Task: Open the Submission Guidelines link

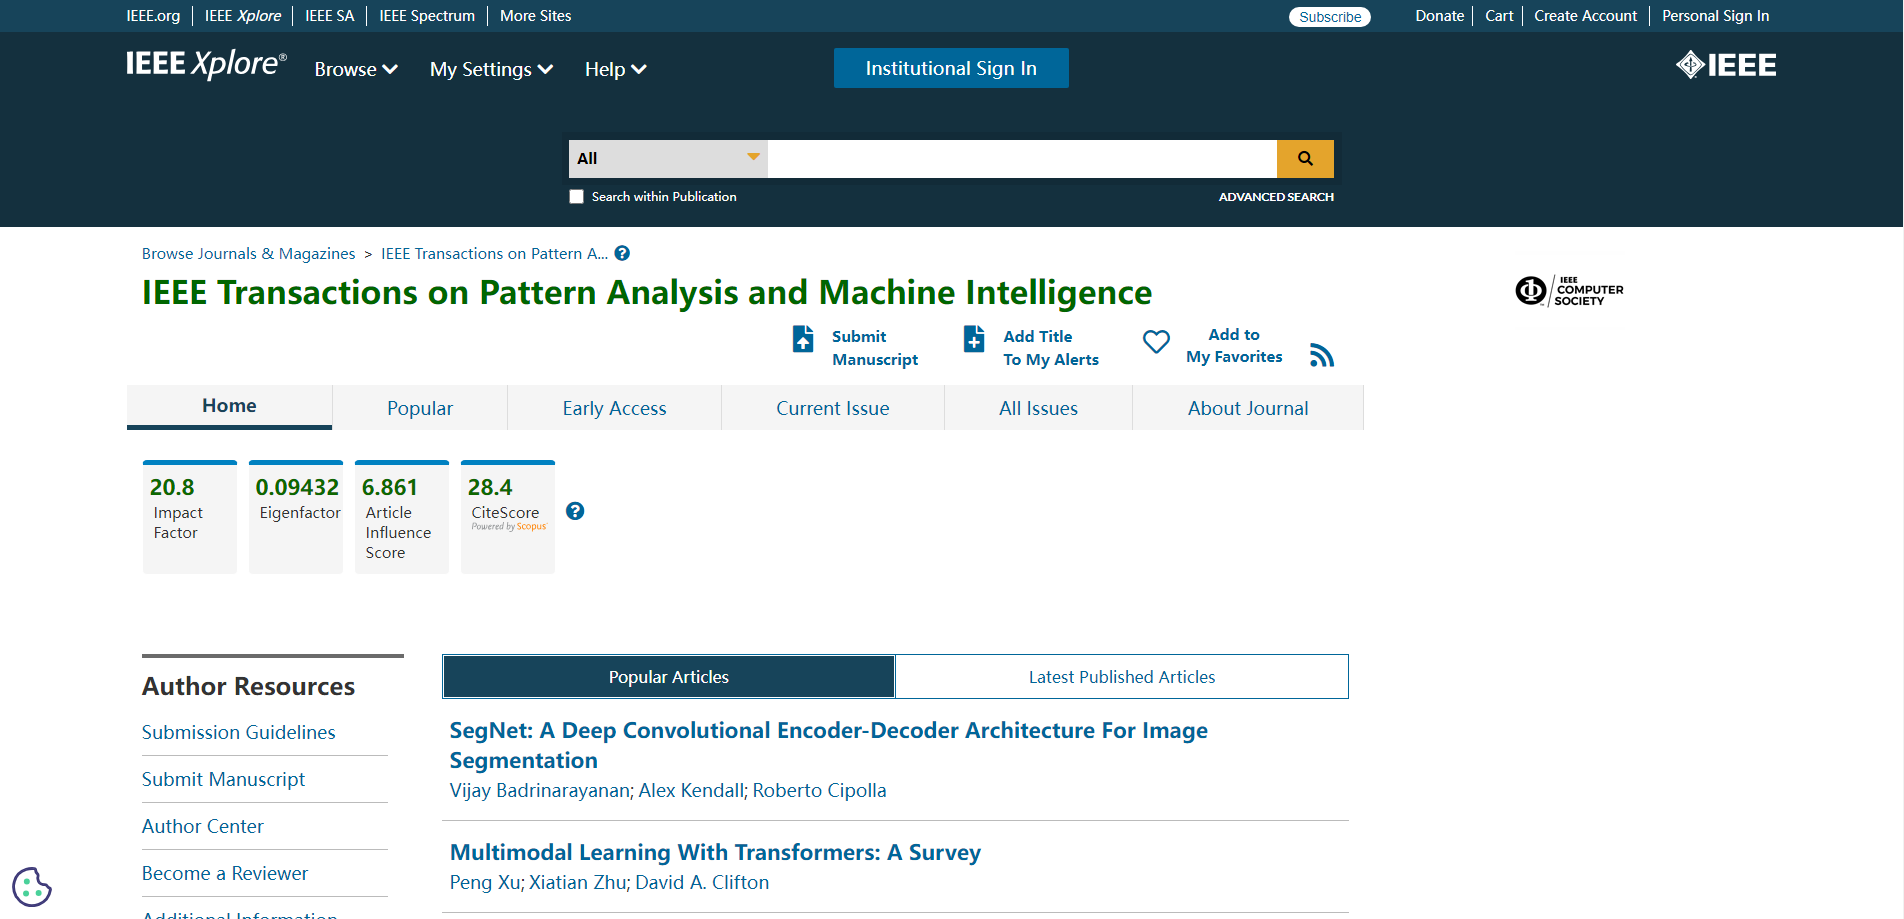Action: (x=239, y=732)
